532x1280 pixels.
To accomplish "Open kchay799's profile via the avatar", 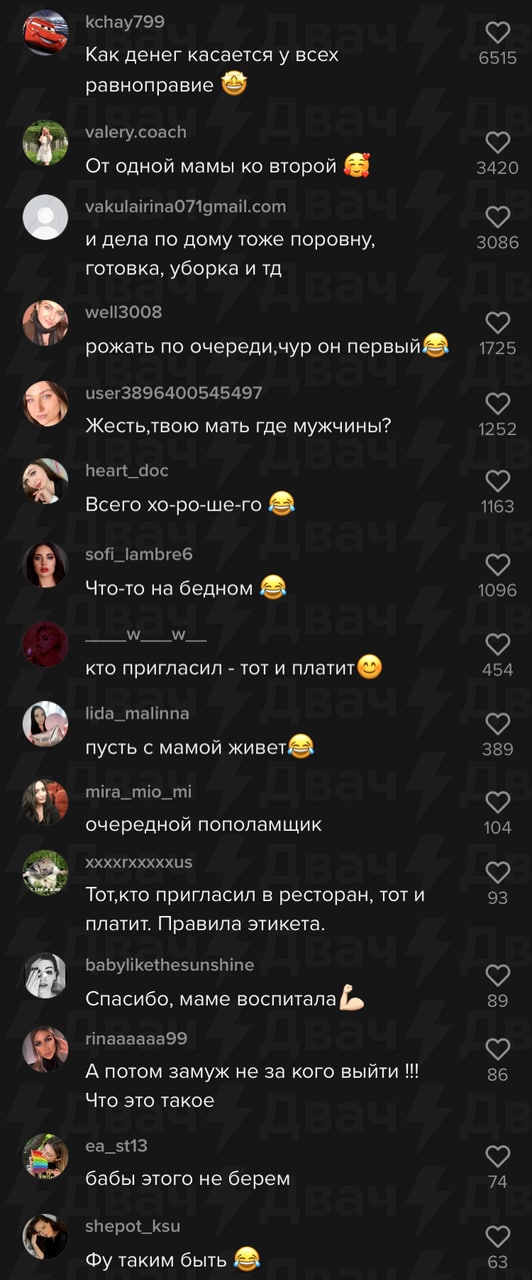I will [45, 32].
